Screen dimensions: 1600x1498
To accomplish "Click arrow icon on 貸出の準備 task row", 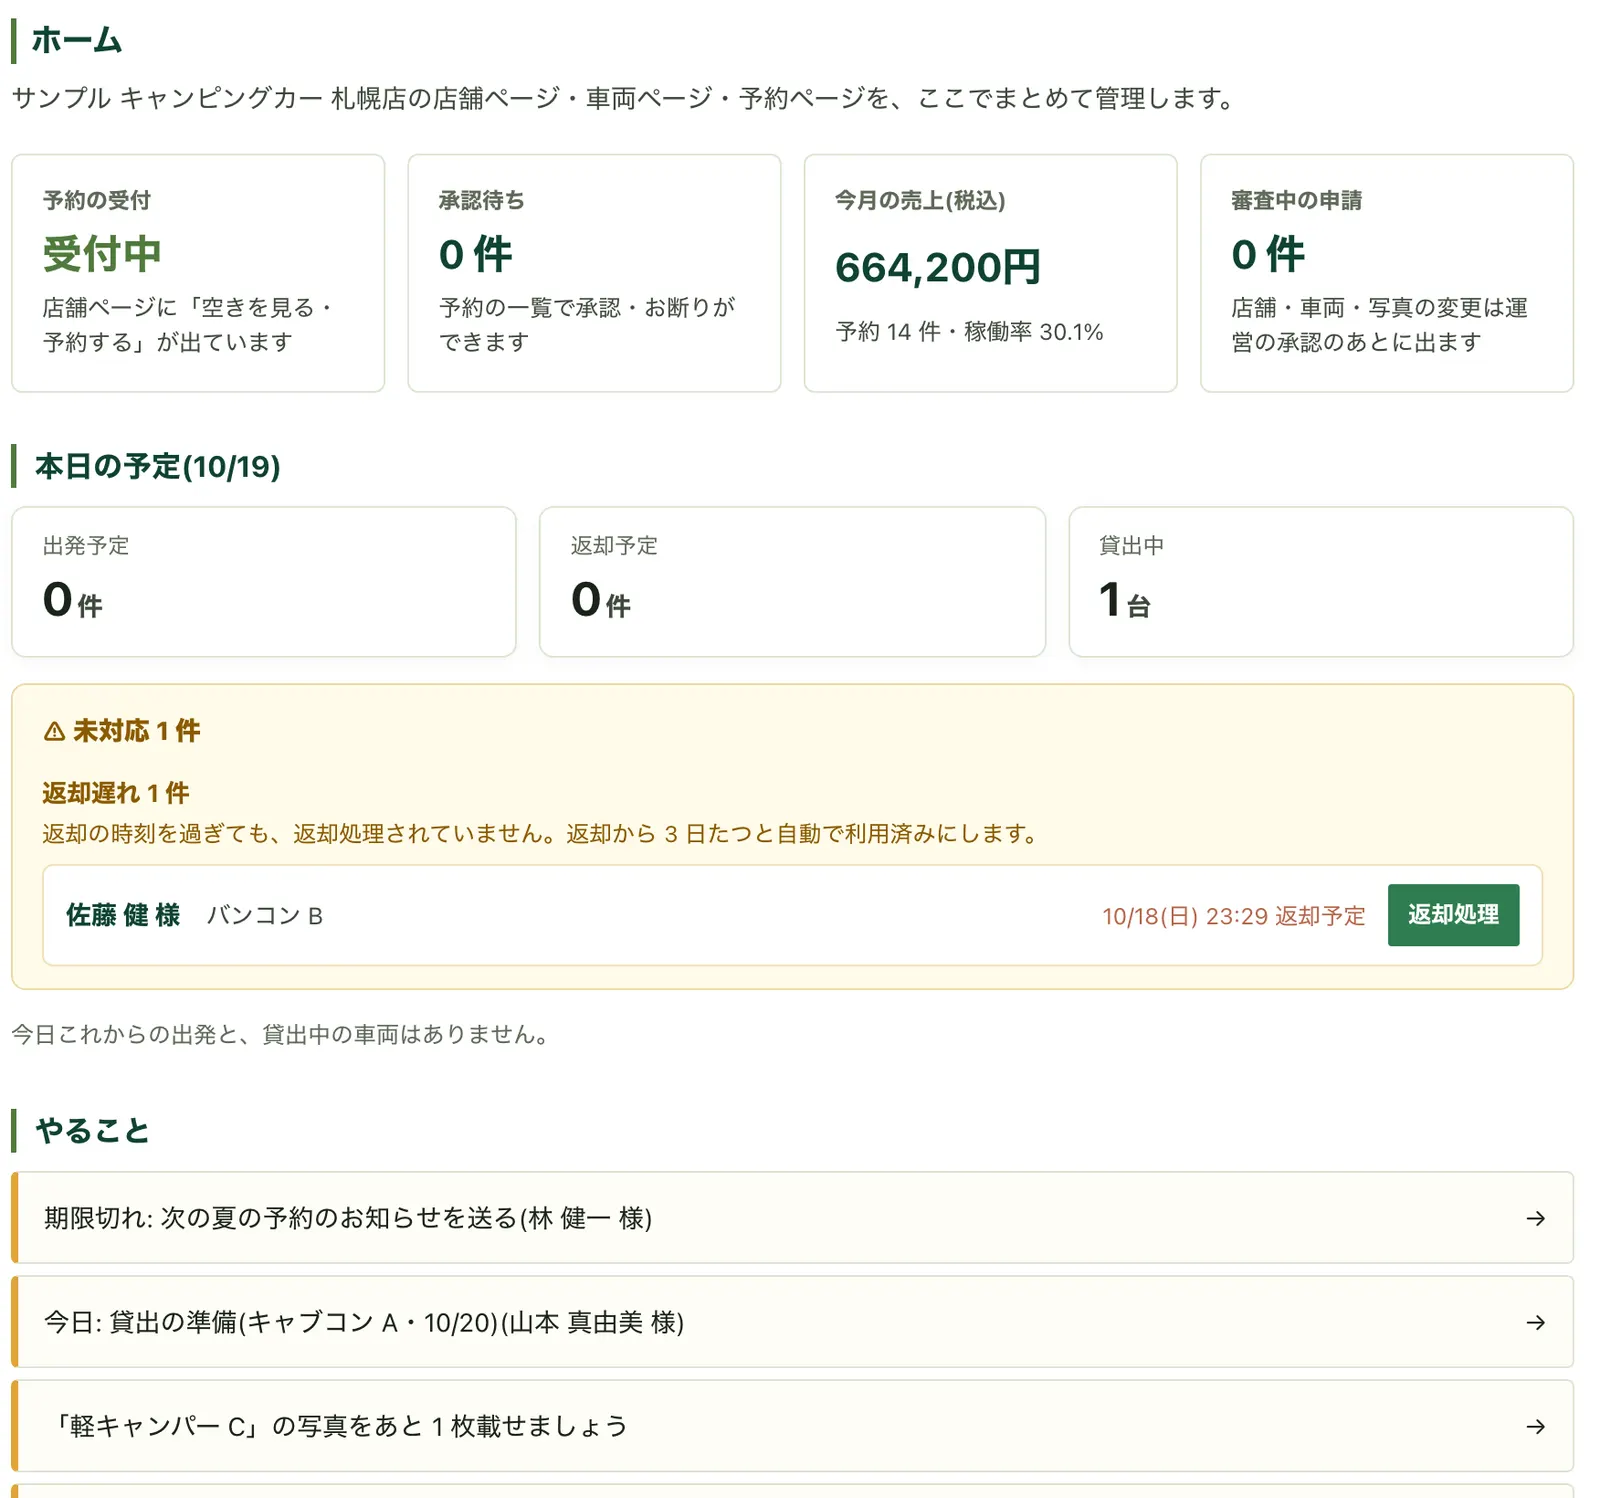I will pyautogui.click(x=1536, y=1322).
